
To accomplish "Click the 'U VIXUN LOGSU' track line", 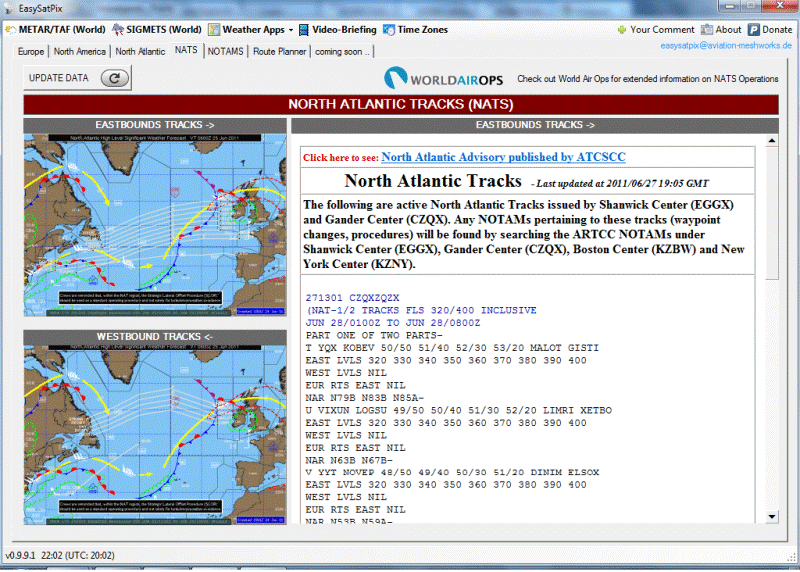I will 459,410.
